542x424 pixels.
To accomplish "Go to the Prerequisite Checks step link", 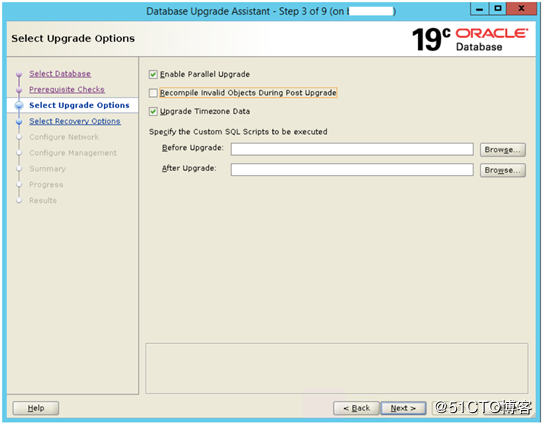I will (67, 89).
